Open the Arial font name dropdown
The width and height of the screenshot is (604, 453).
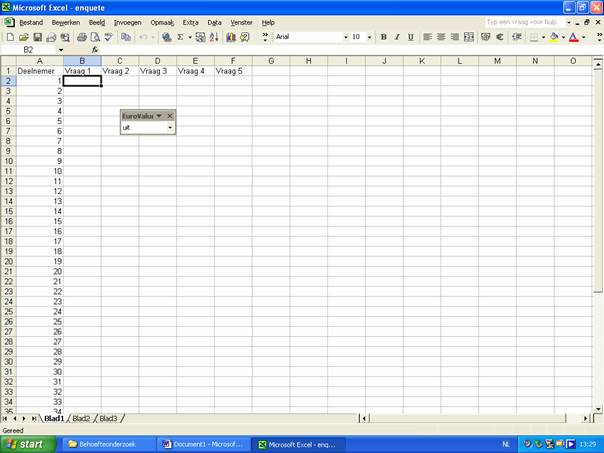click(x=345, y=37)
